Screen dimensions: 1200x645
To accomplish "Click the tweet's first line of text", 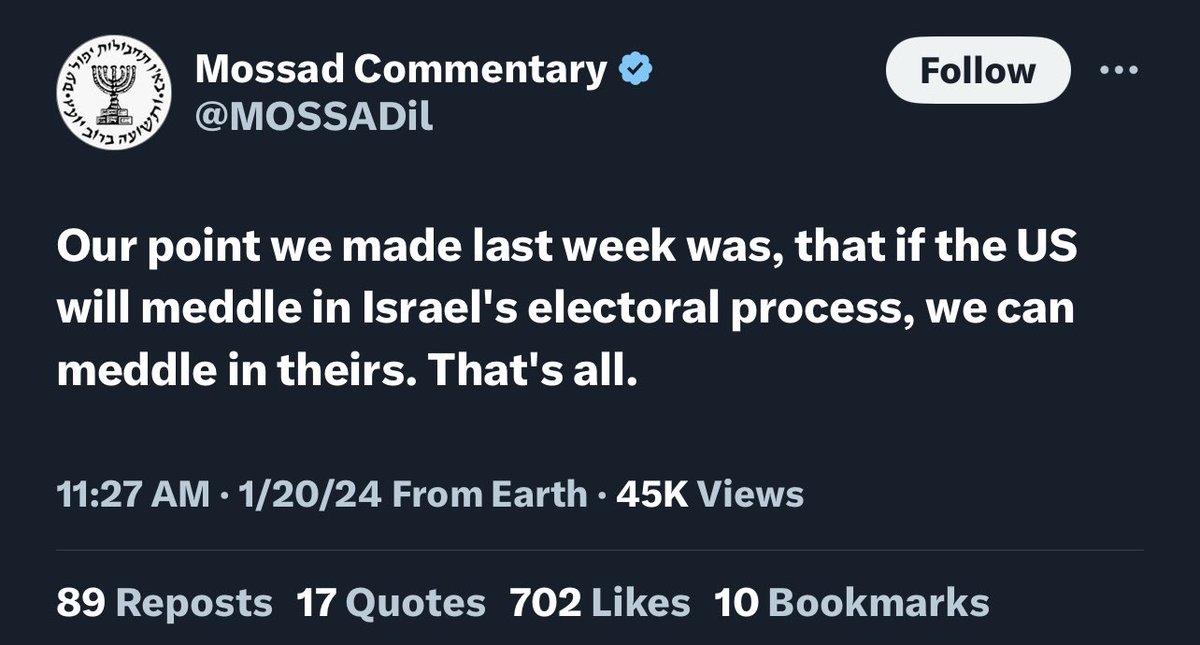I will [566, 250].
